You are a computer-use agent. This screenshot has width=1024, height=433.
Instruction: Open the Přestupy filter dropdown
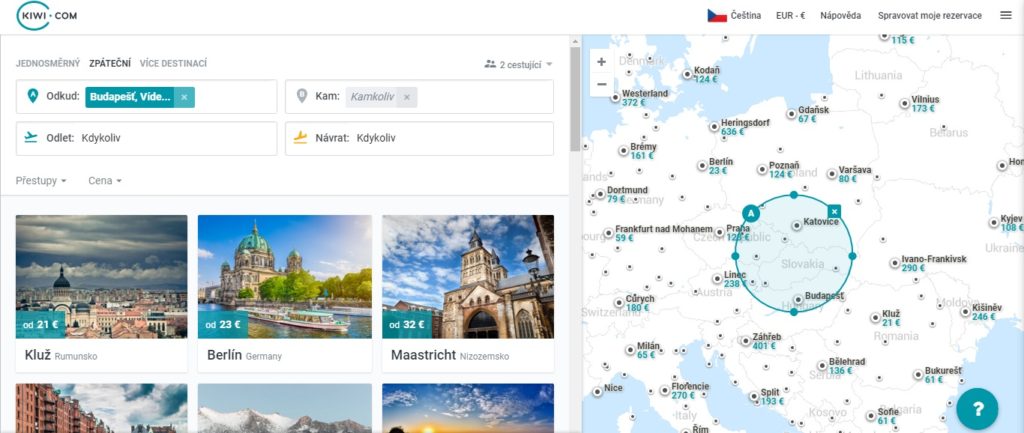[41, 181]
